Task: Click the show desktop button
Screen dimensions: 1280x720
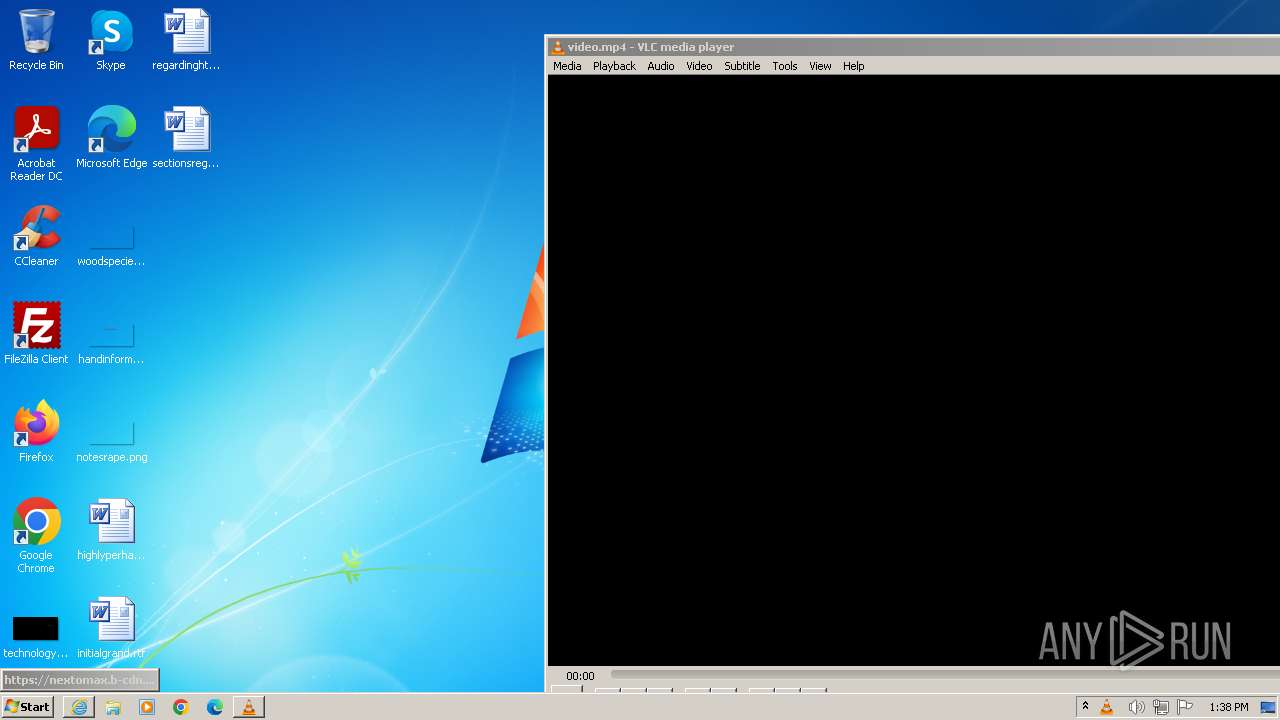Action: (1269, 707)
